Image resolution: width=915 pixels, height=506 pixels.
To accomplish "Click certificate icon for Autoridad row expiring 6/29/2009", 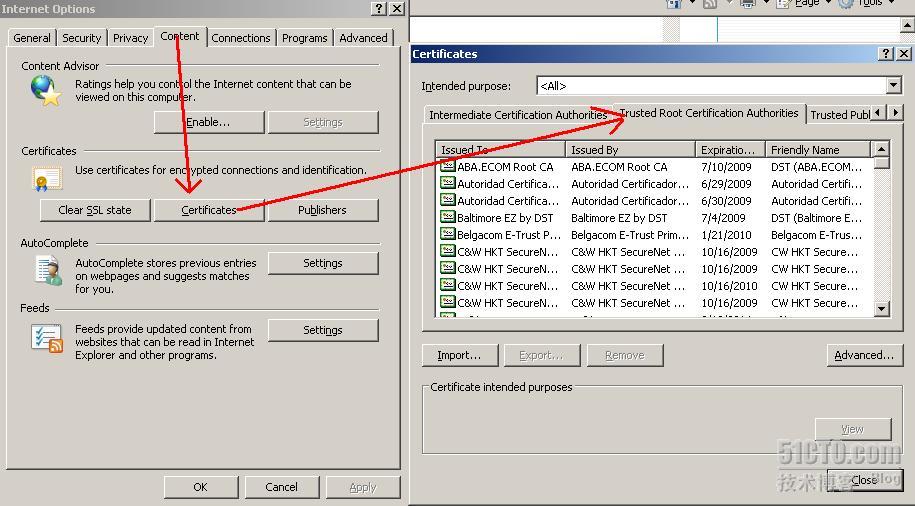I will (x=448, y=183).
